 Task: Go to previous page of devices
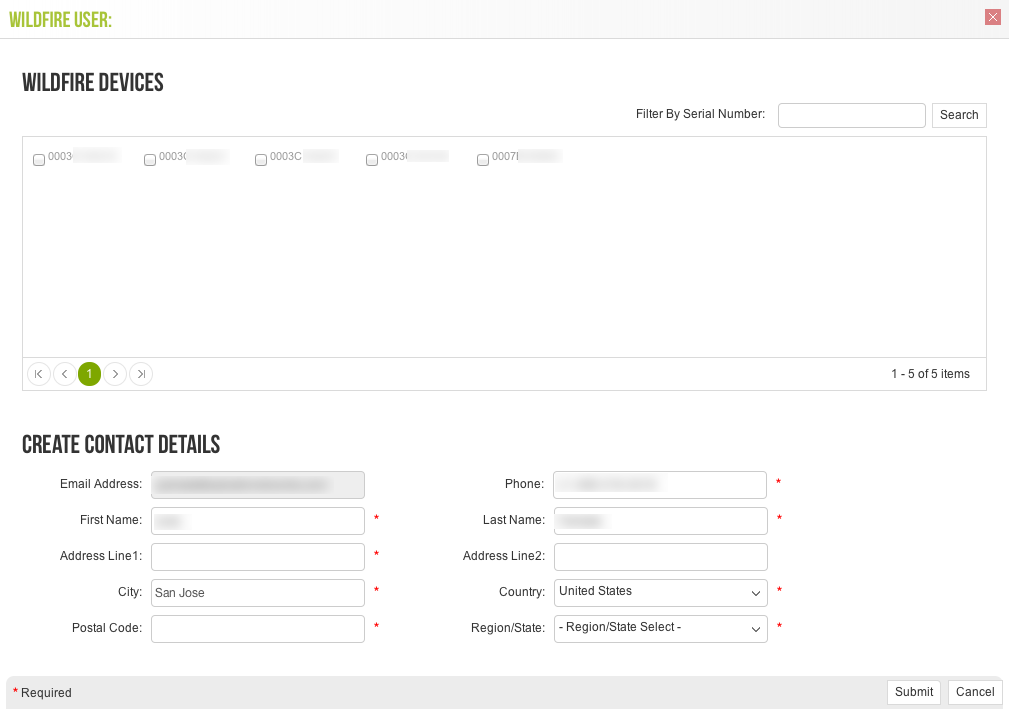64,374
